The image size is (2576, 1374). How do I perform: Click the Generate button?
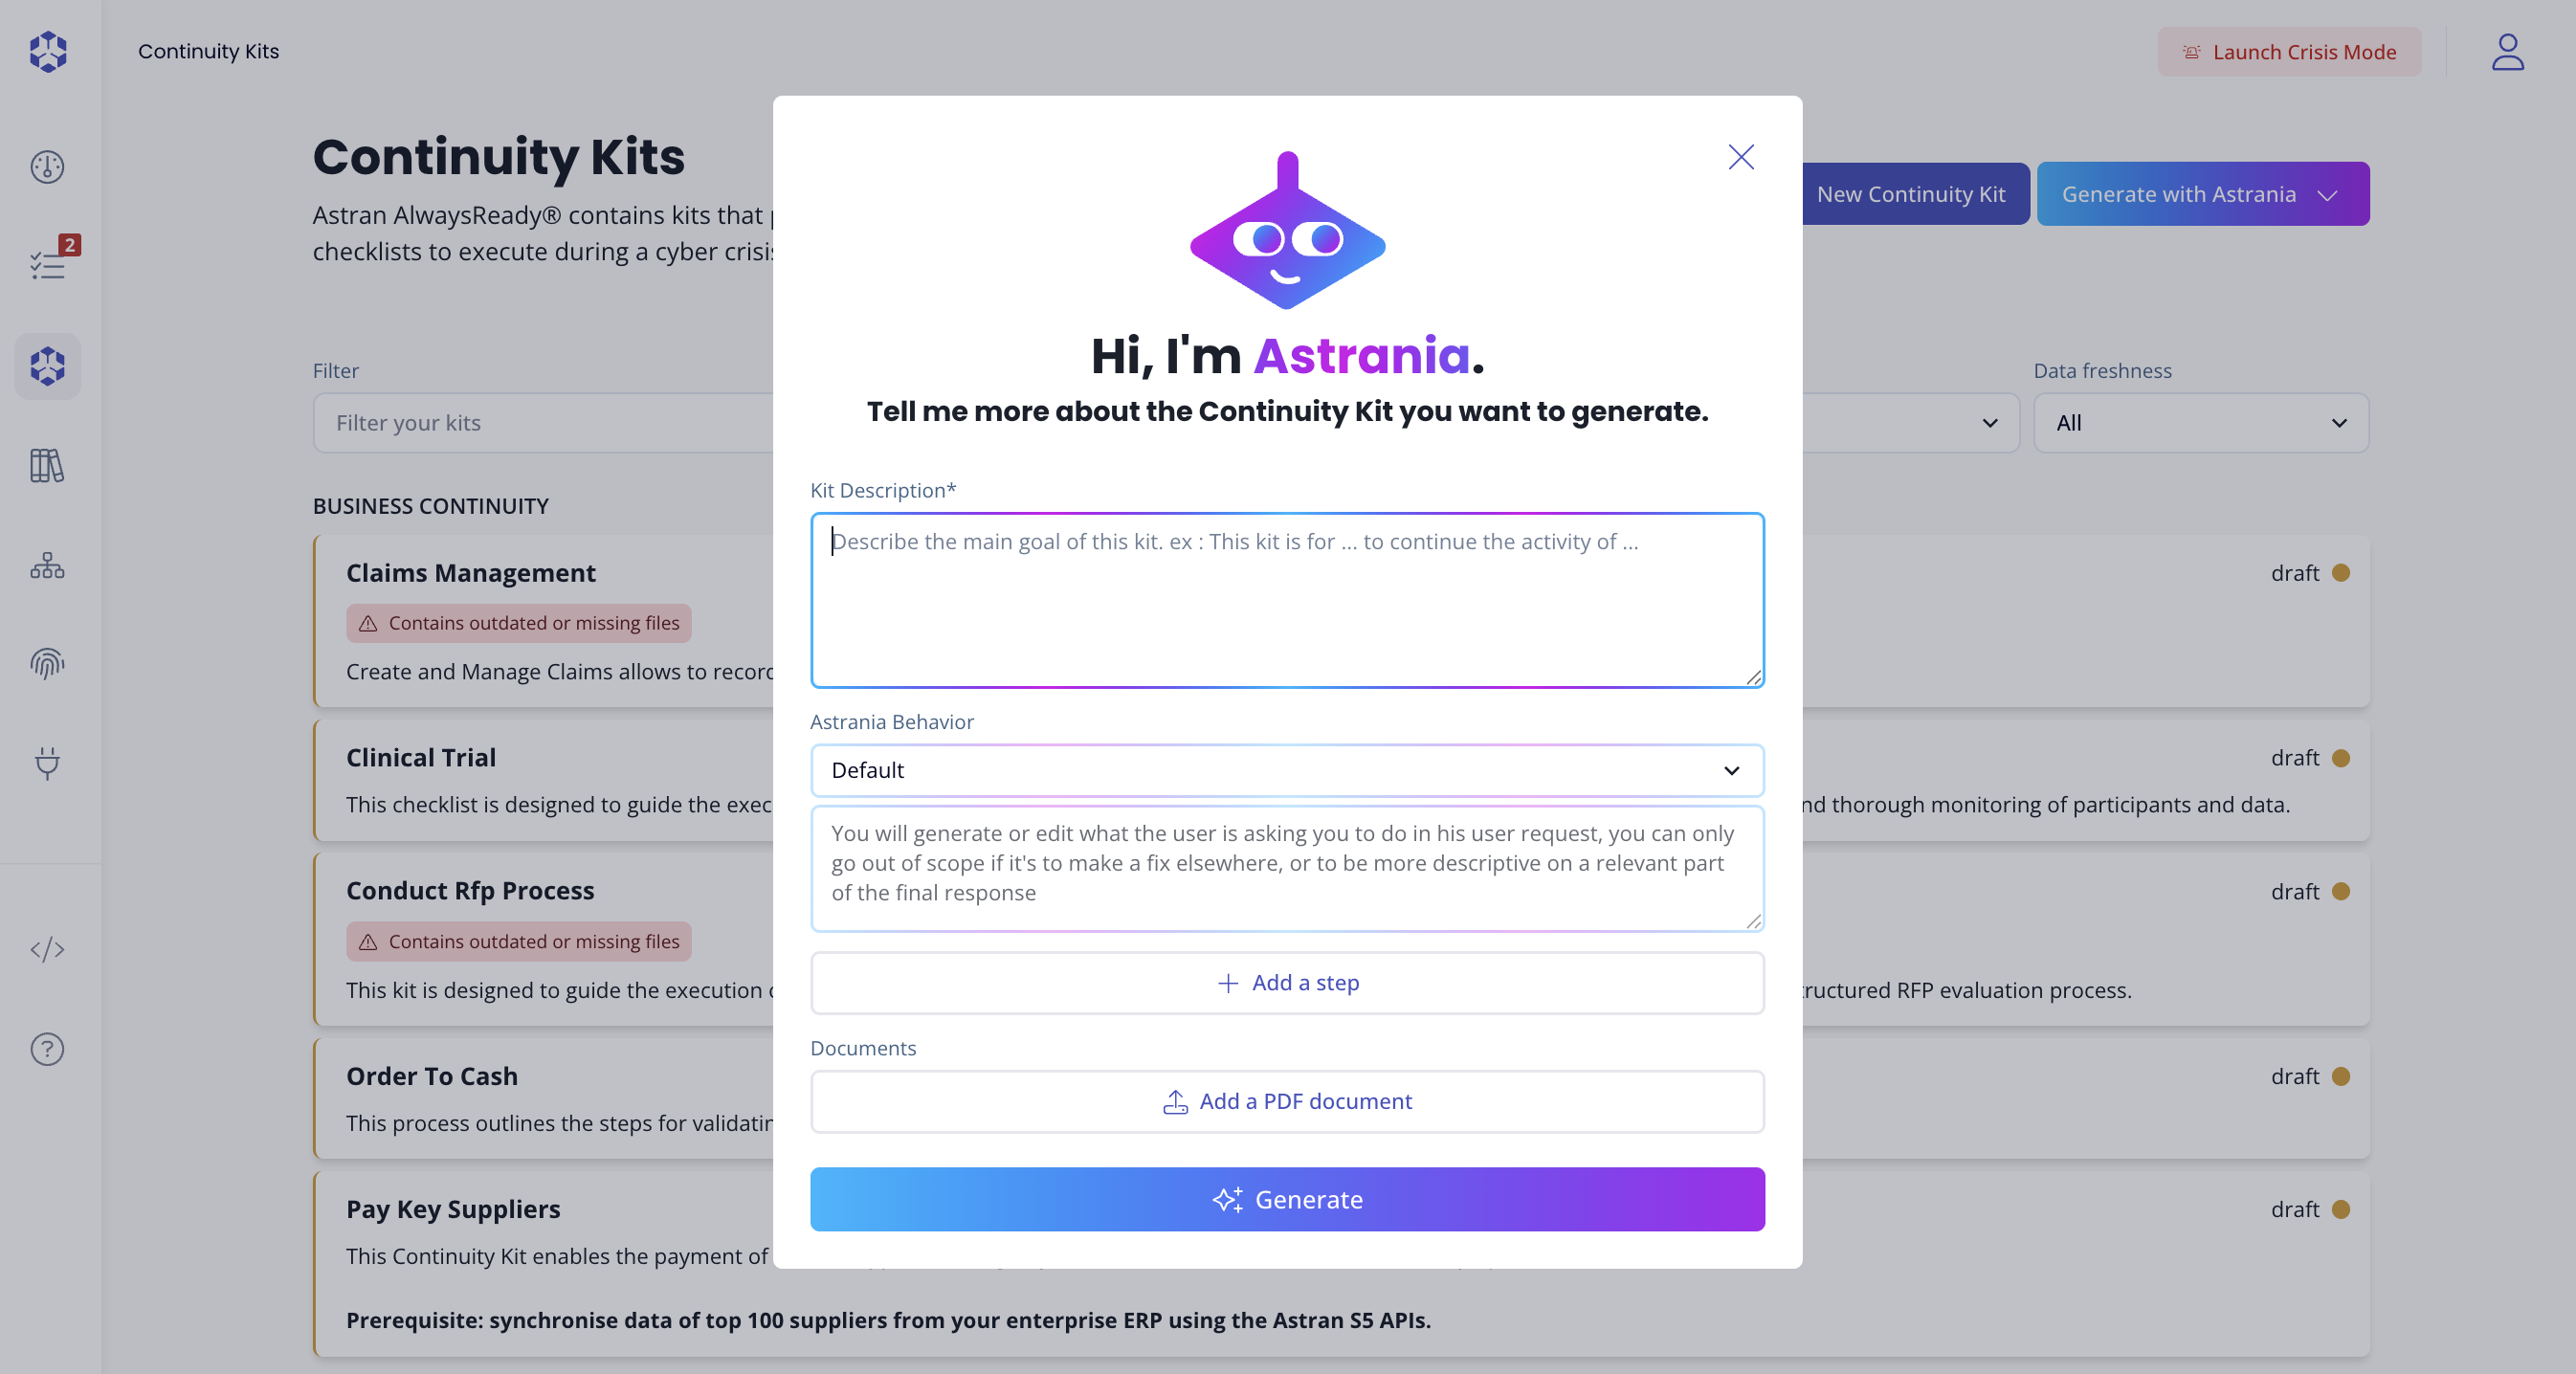click(1287, 1199)
